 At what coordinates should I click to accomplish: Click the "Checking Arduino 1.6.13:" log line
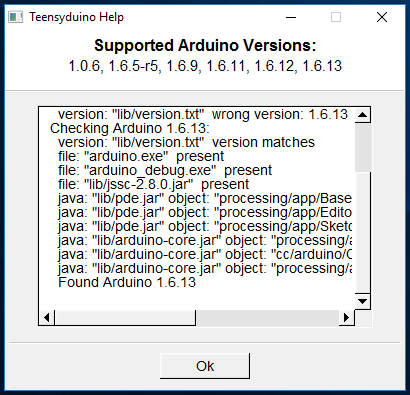(130, 128)
